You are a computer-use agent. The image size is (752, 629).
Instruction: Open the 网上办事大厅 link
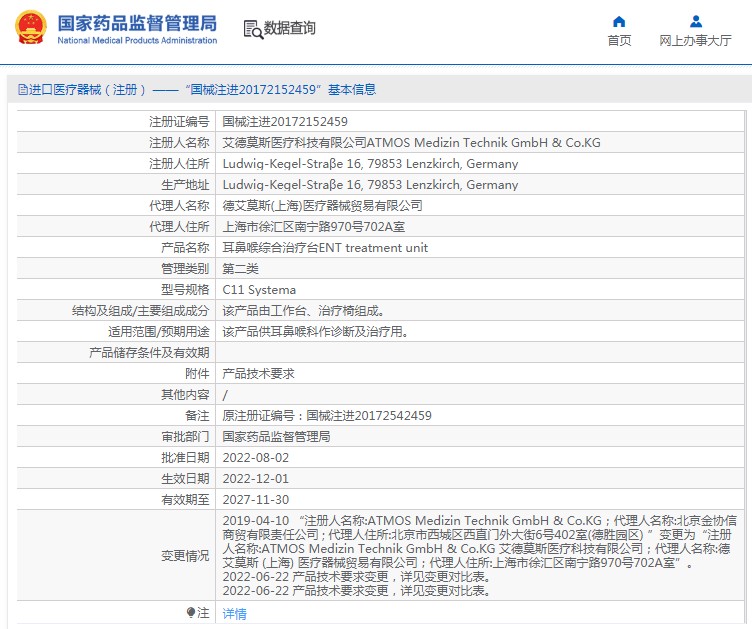695,41
